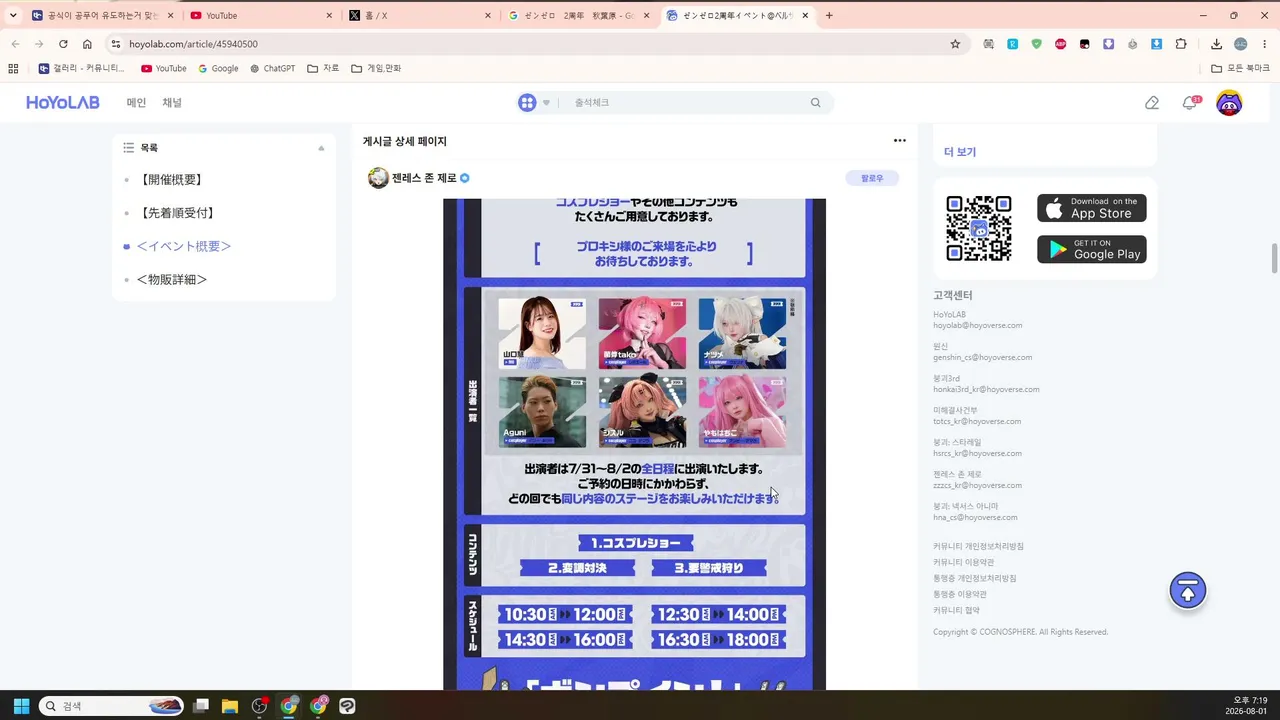1280x720 pixels.
Task: Open the three-dot post options menu
Action: [x=899, y=141]
